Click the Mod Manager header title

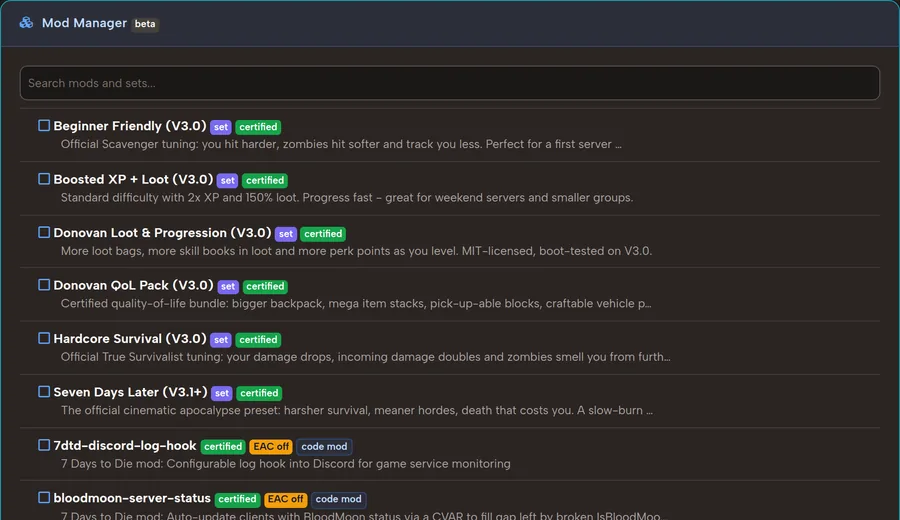coord(84,23)
